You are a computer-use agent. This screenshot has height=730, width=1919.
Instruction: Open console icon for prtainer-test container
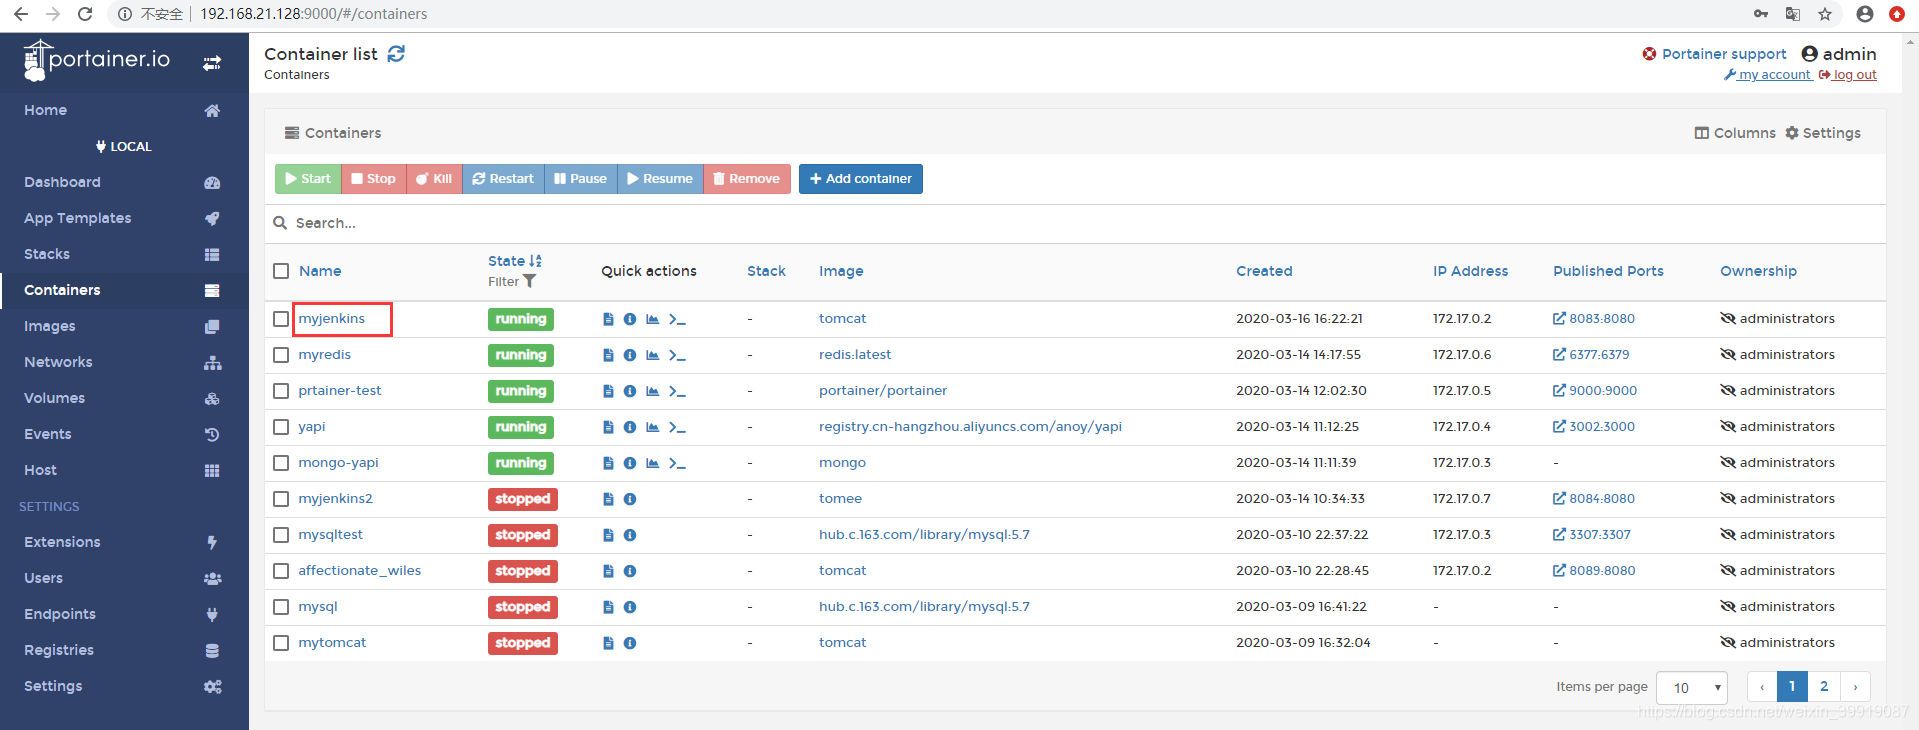pos(677,391)
